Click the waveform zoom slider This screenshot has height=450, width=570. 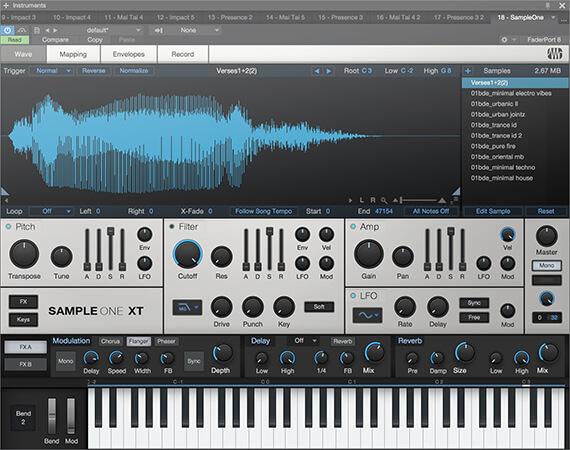(418, 200)
